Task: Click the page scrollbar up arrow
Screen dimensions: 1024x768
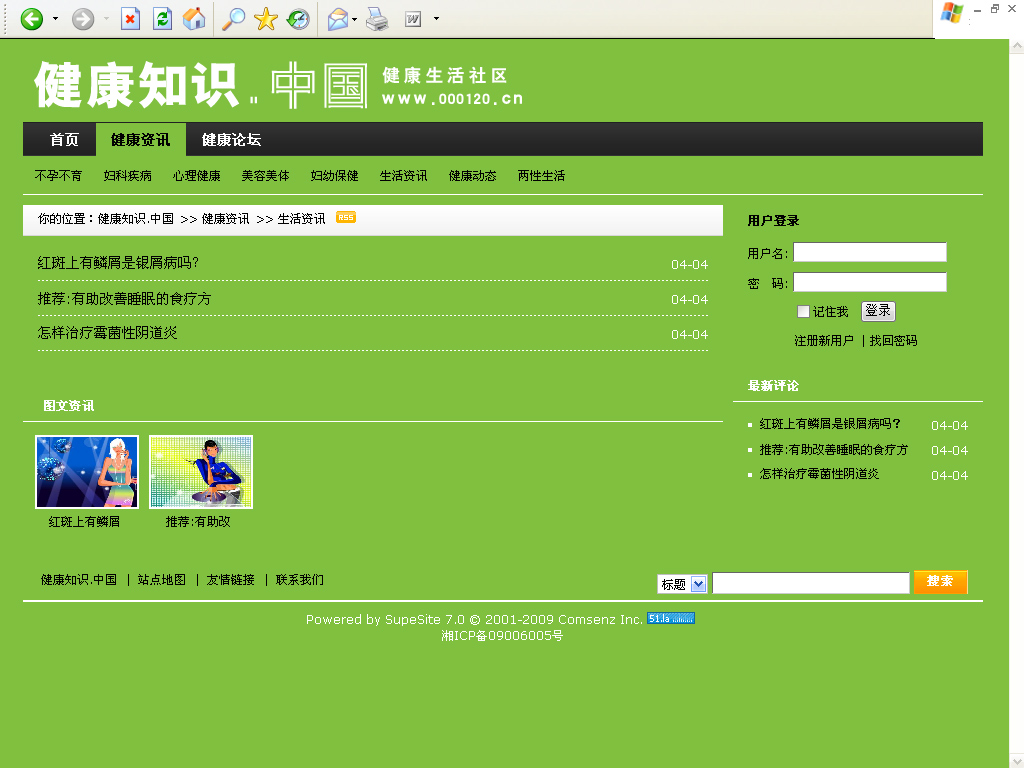Action: pyautogui.click(x=1016, y=46)
